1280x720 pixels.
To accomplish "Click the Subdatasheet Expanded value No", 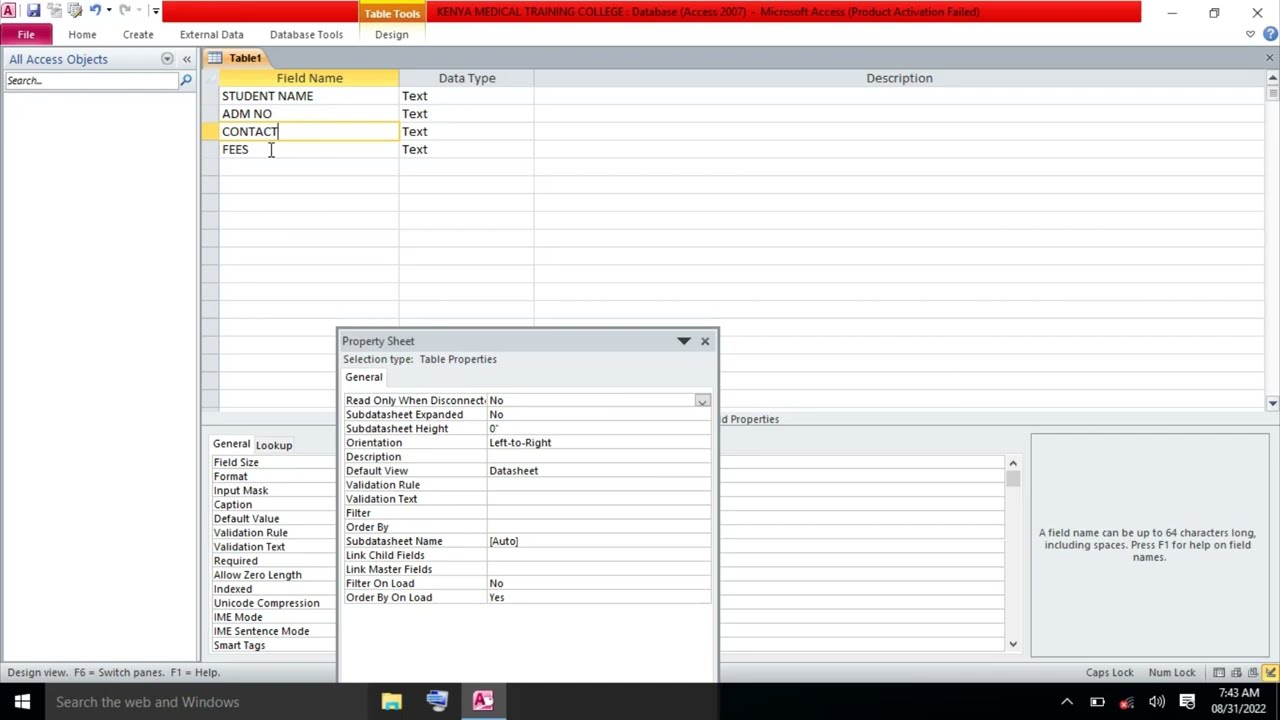I will pyautogui.click(x=598, y=414).
